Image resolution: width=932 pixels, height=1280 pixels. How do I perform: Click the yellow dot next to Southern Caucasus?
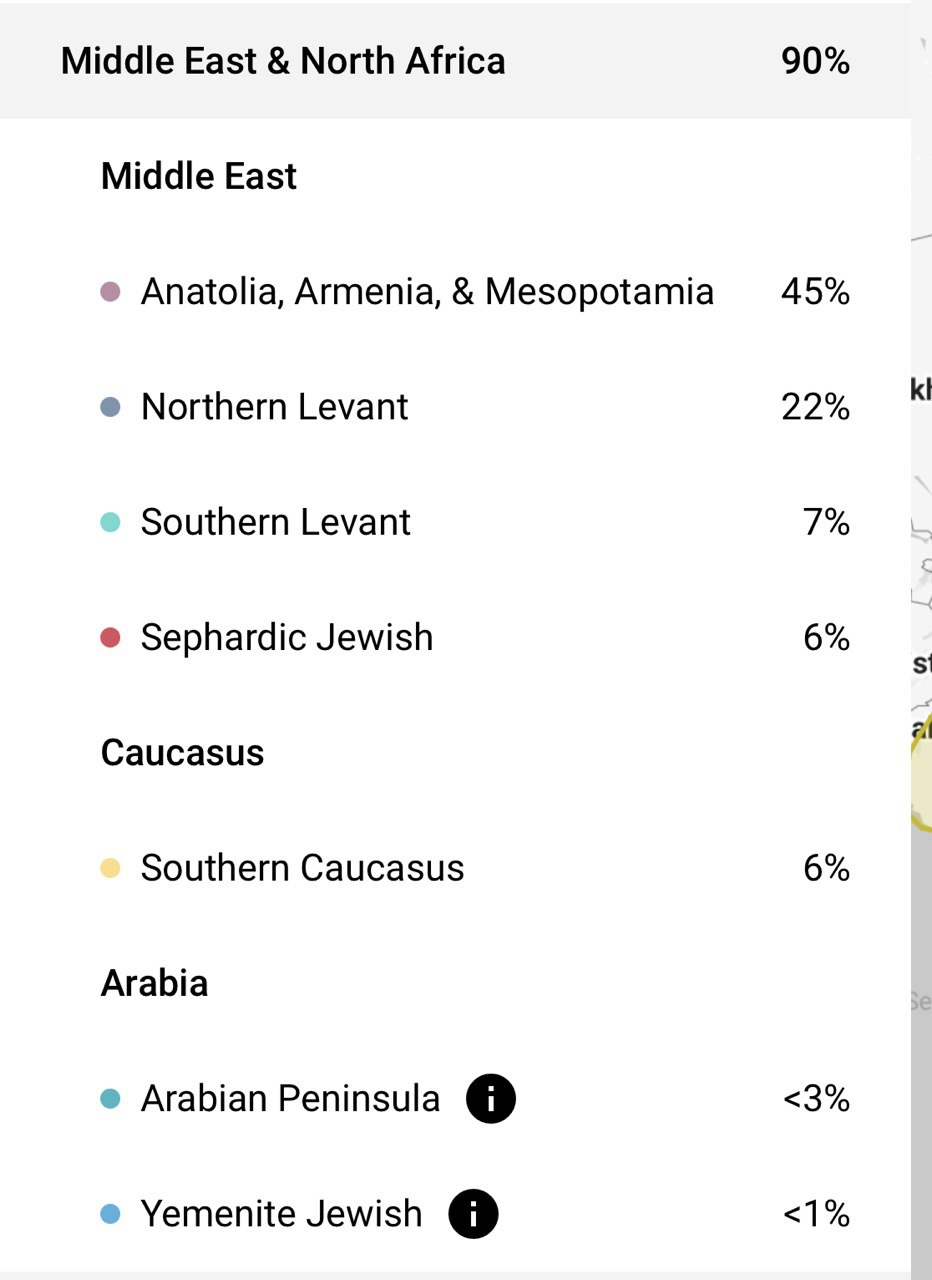point(111,868)
